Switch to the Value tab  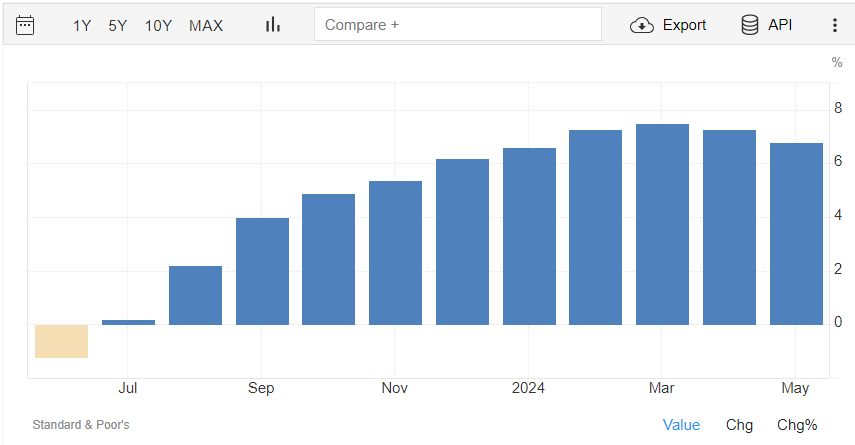681,425
